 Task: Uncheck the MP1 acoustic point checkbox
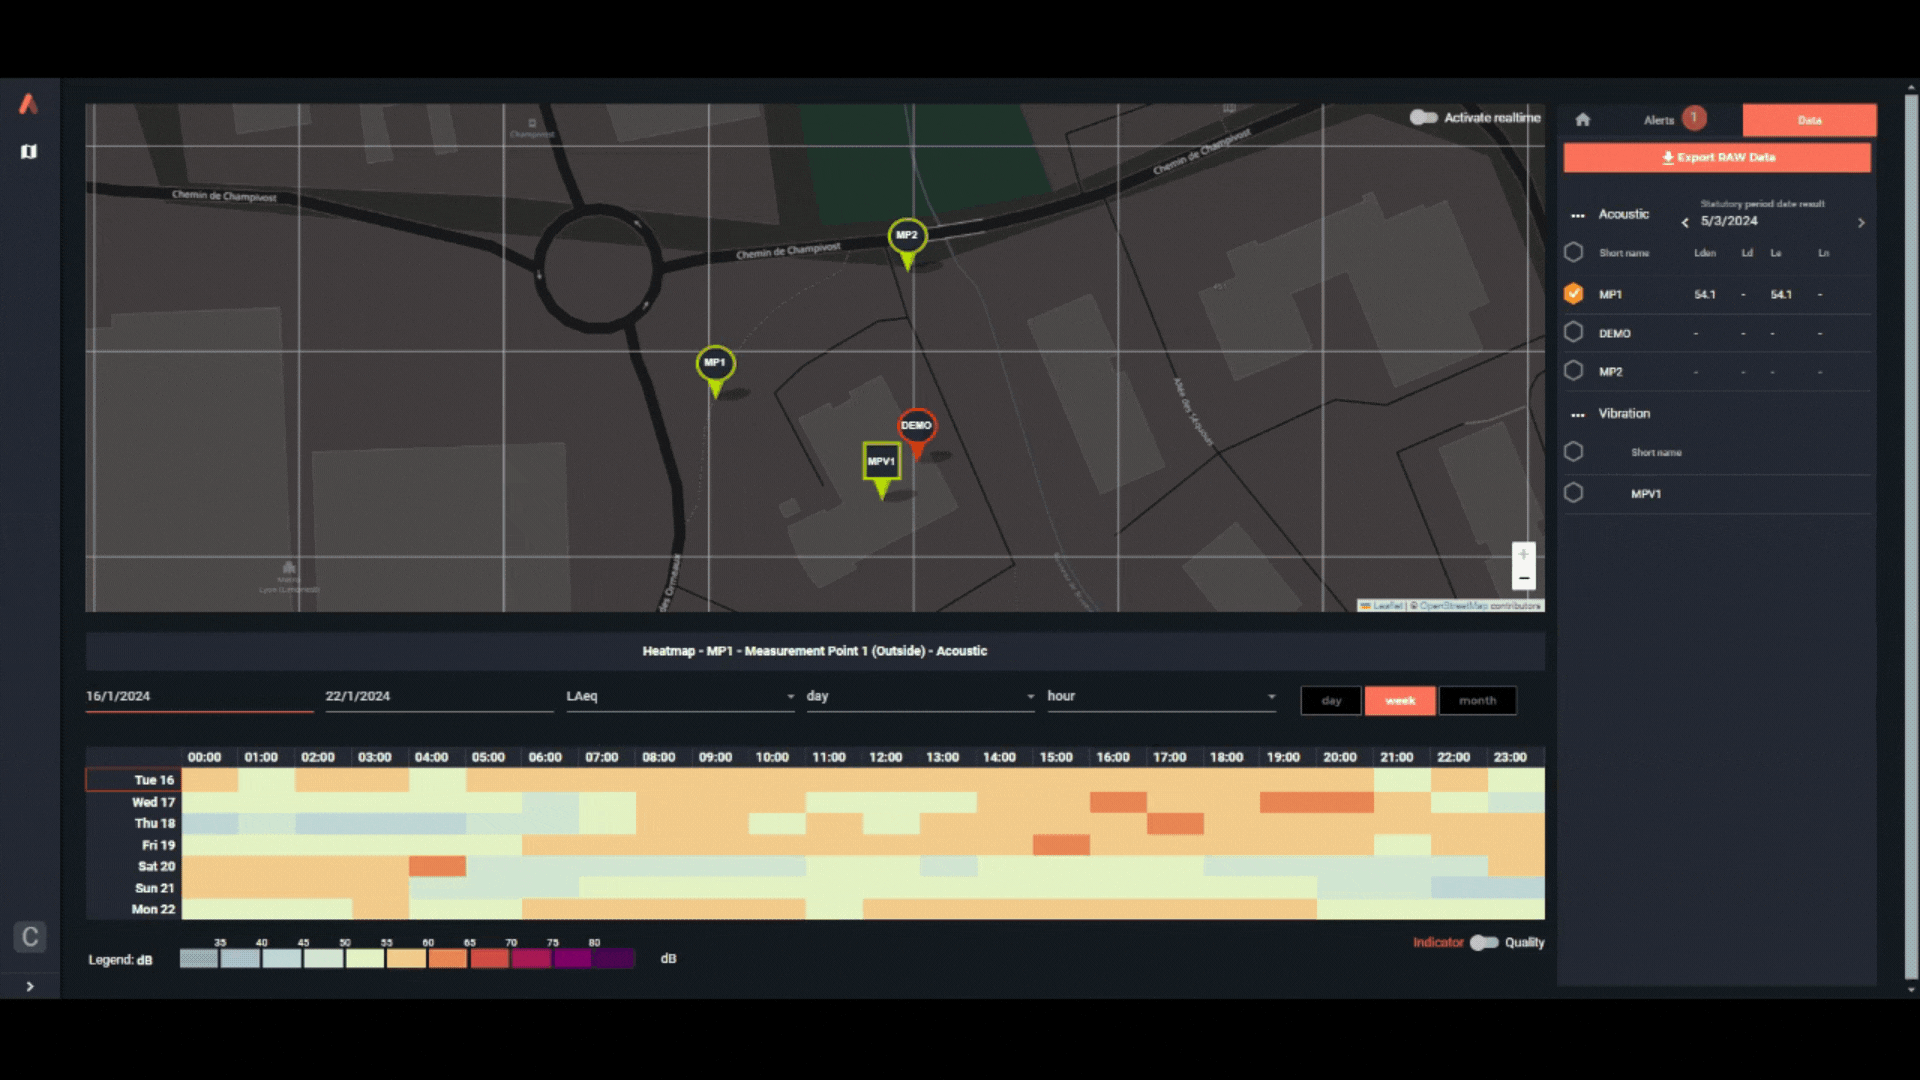[1574, 294]
